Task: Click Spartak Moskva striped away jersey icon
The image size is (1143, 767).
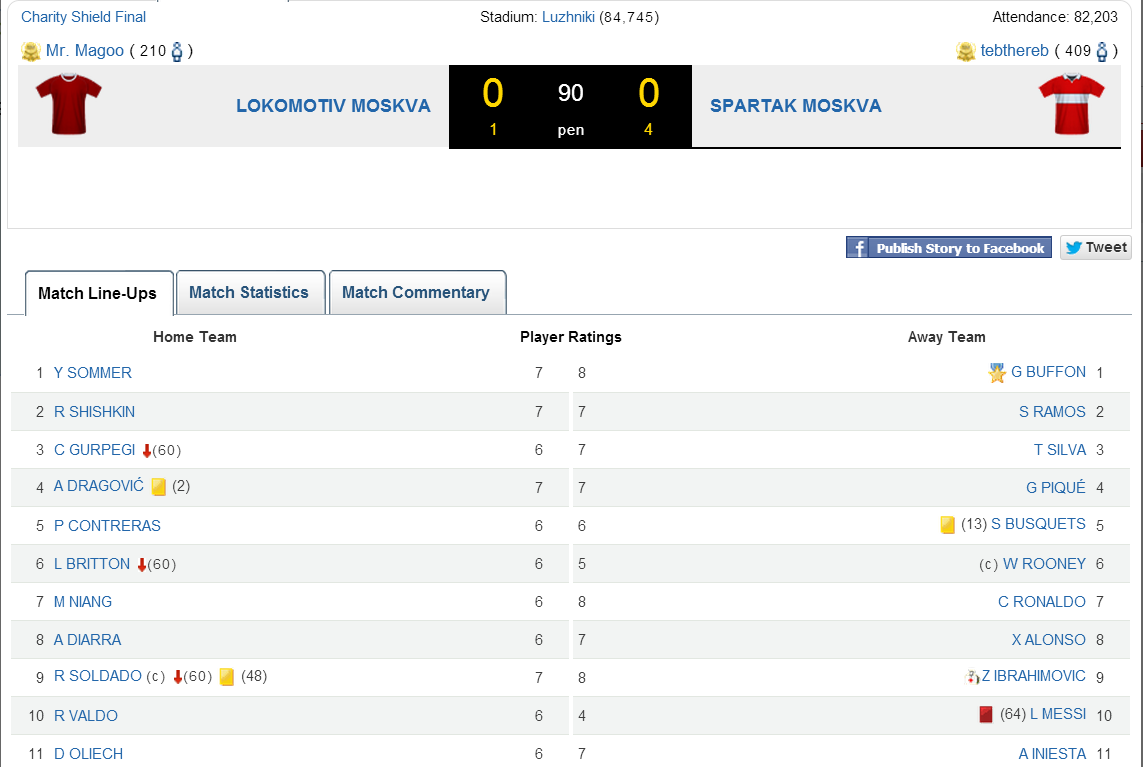Action: coord(1071,104)
